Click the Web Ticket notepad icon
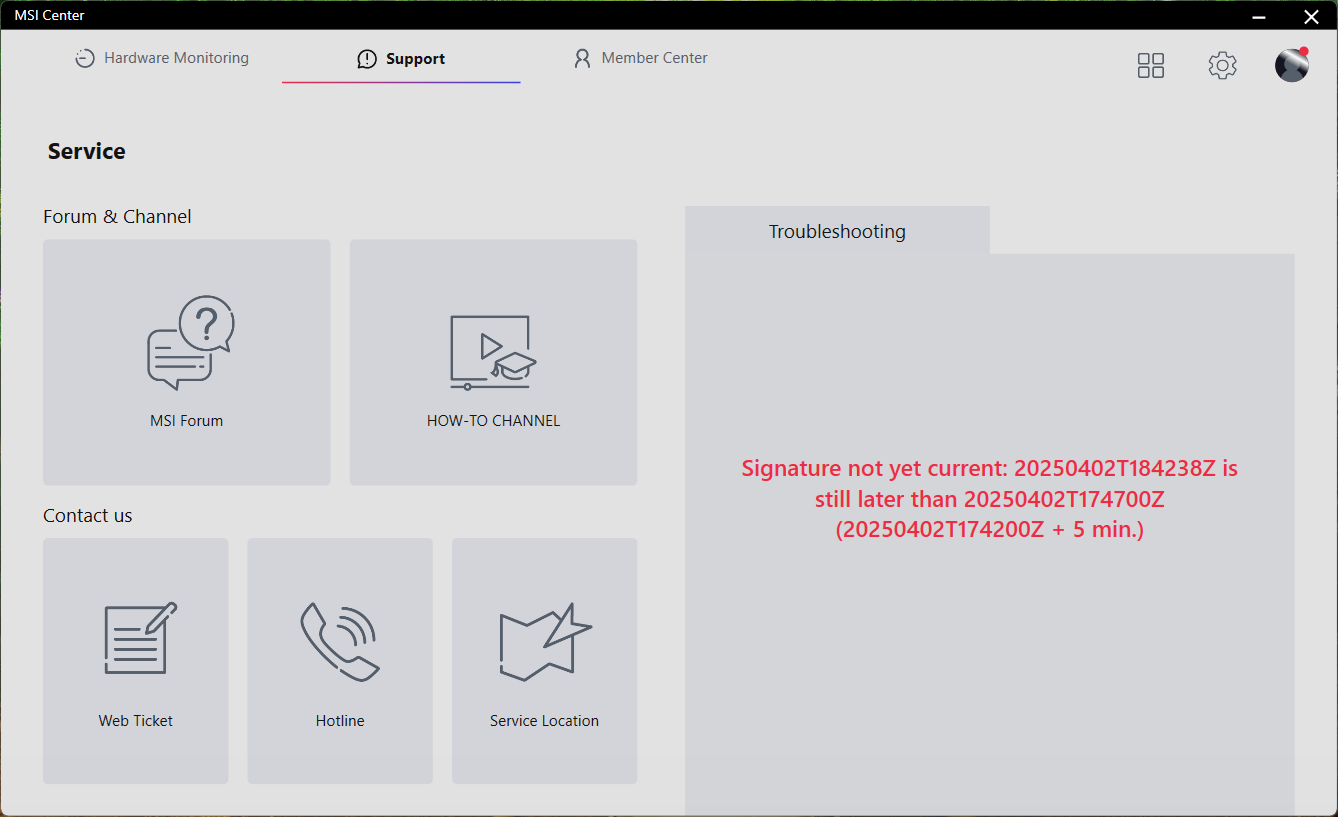 (x=141, y=638)
